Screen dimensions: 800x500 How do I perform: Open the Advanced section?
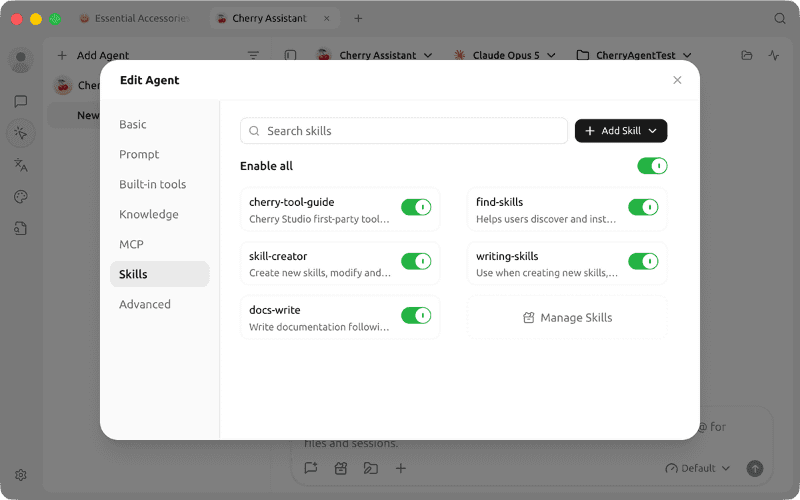pyautogui.click(x=160, y=305)
